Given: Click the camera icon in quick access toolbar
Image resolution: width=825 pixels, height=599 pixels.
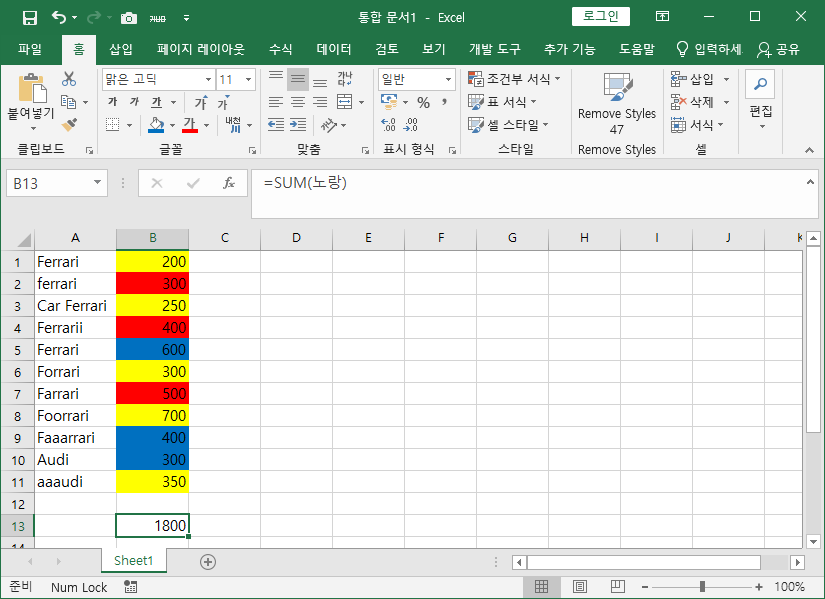Looking at the screenshot, I should [128, 18].
